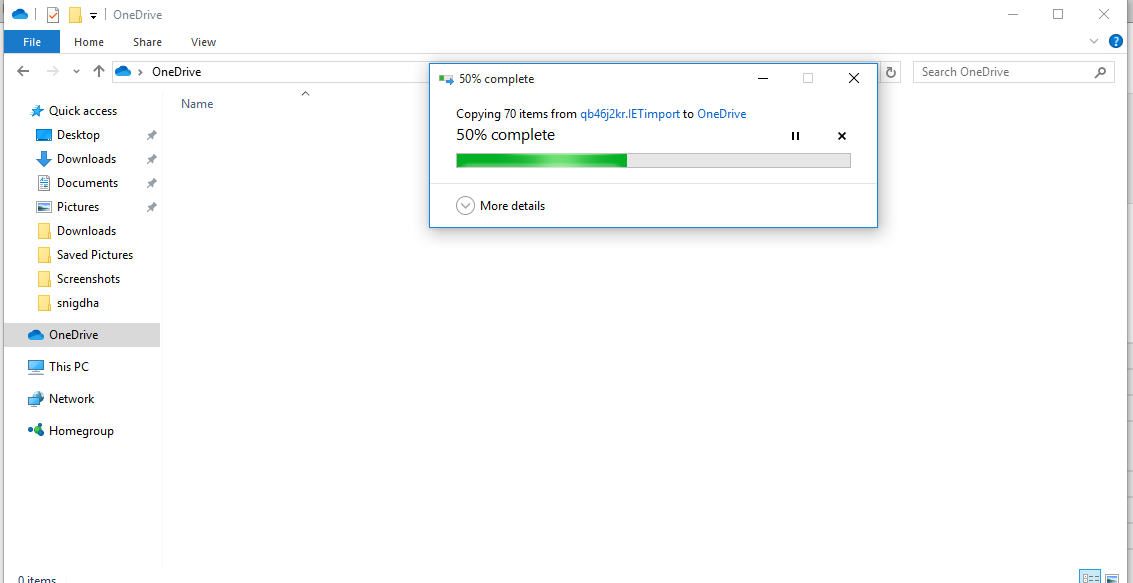Click the Pictures landscape icon
1133x583 pixels.
(x=44, y=207)
